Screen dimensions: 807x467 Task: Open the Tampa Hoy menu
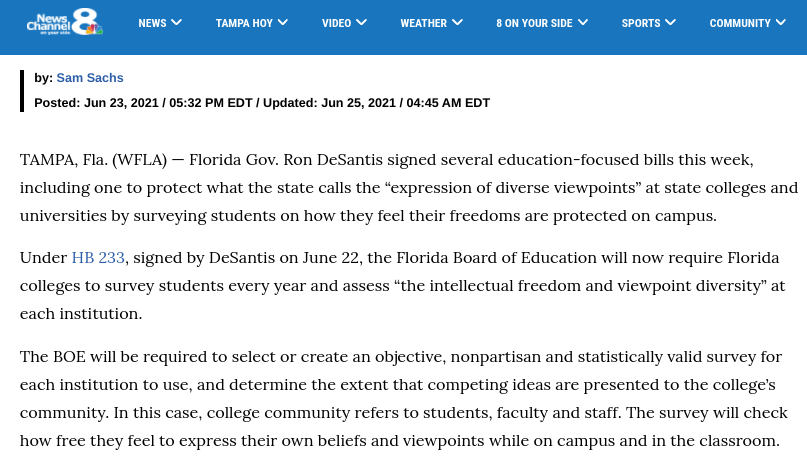pos(244,23)
